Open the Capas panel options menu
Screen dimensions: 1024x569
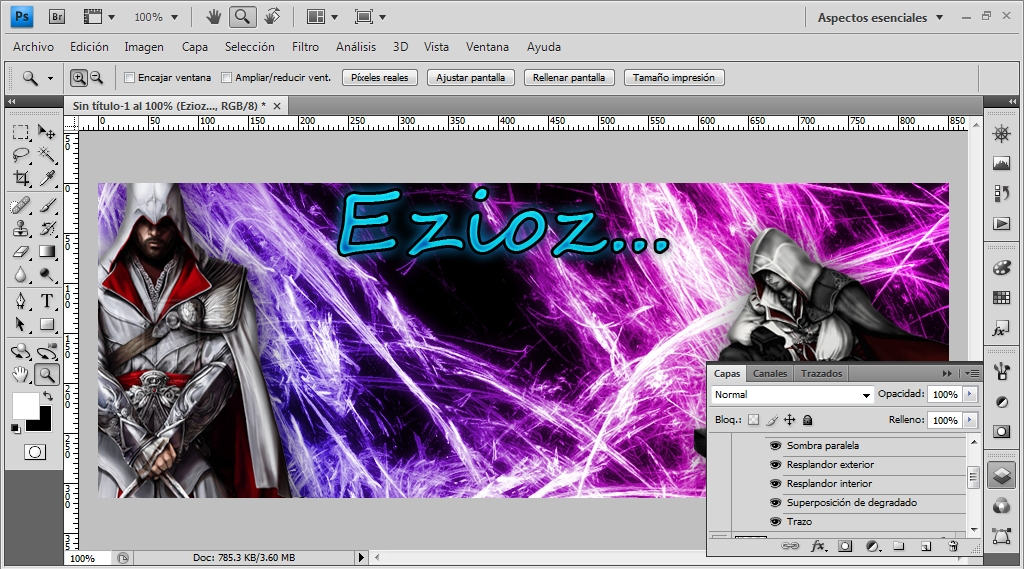point(972,373)
